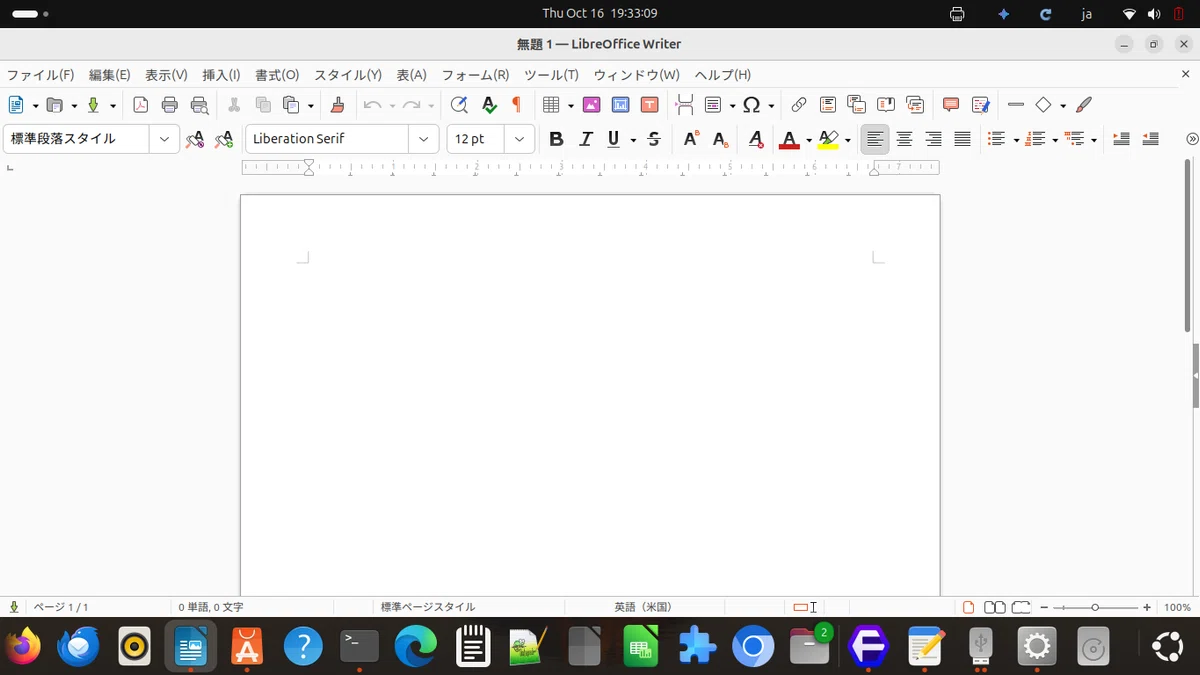The image size is (1200, 675).
Task: Insert a hyperlink
Action: click(x=799, y=105)
